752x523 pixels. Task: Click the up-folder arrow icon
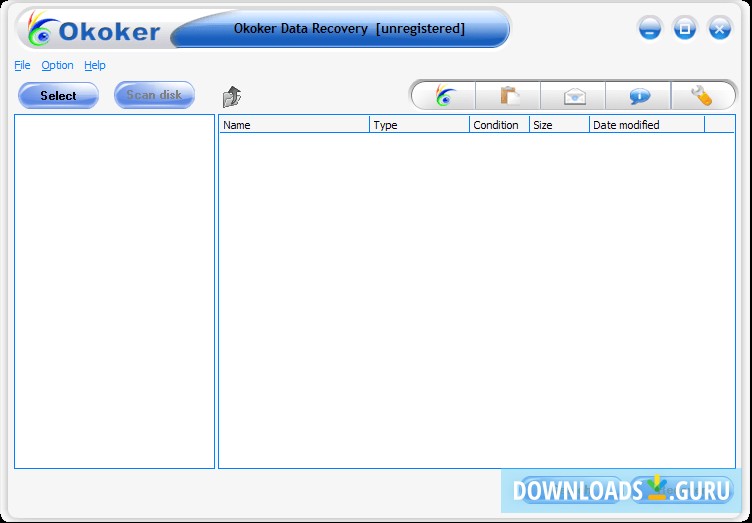click(232, 97)
